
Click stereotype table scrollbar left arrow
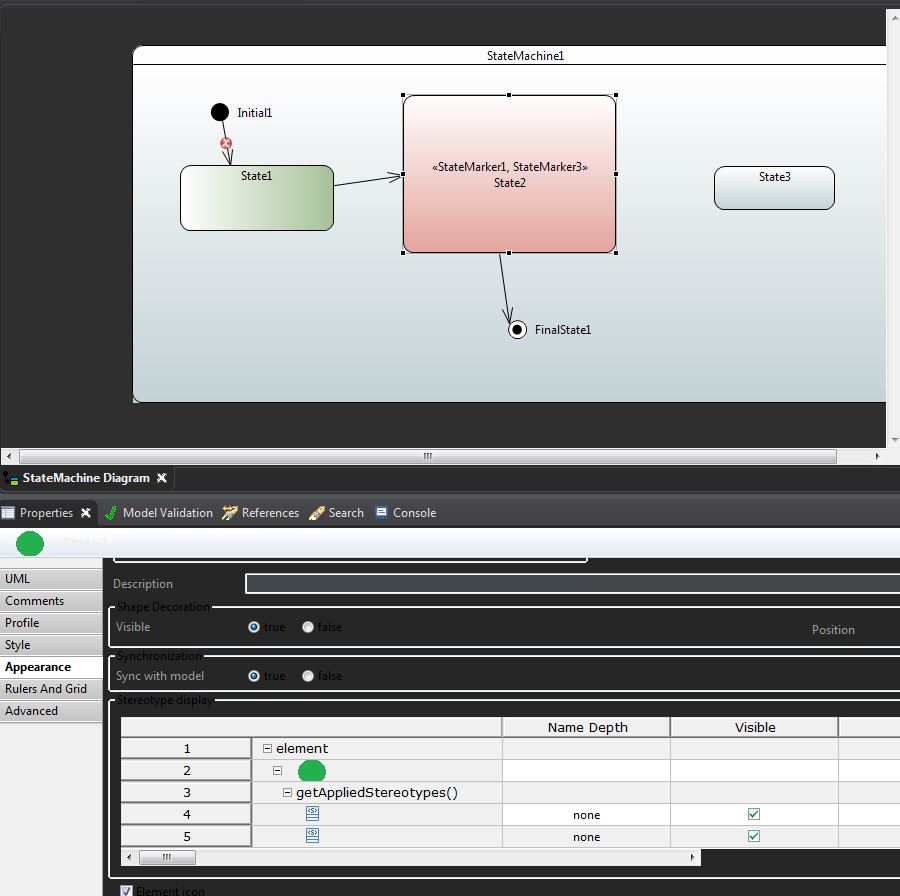click(x=129, y=857)
